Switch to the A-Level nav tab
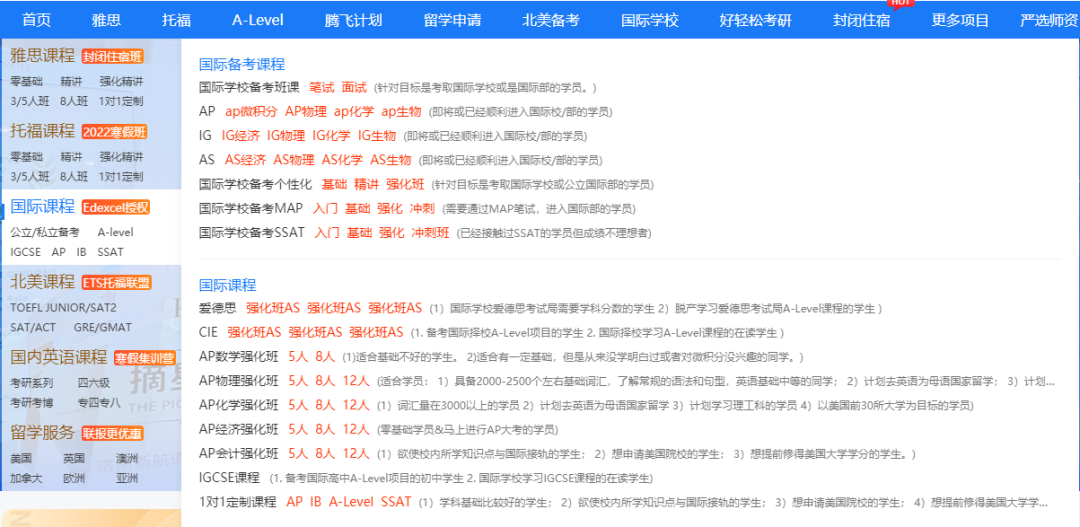 (257, 20)
